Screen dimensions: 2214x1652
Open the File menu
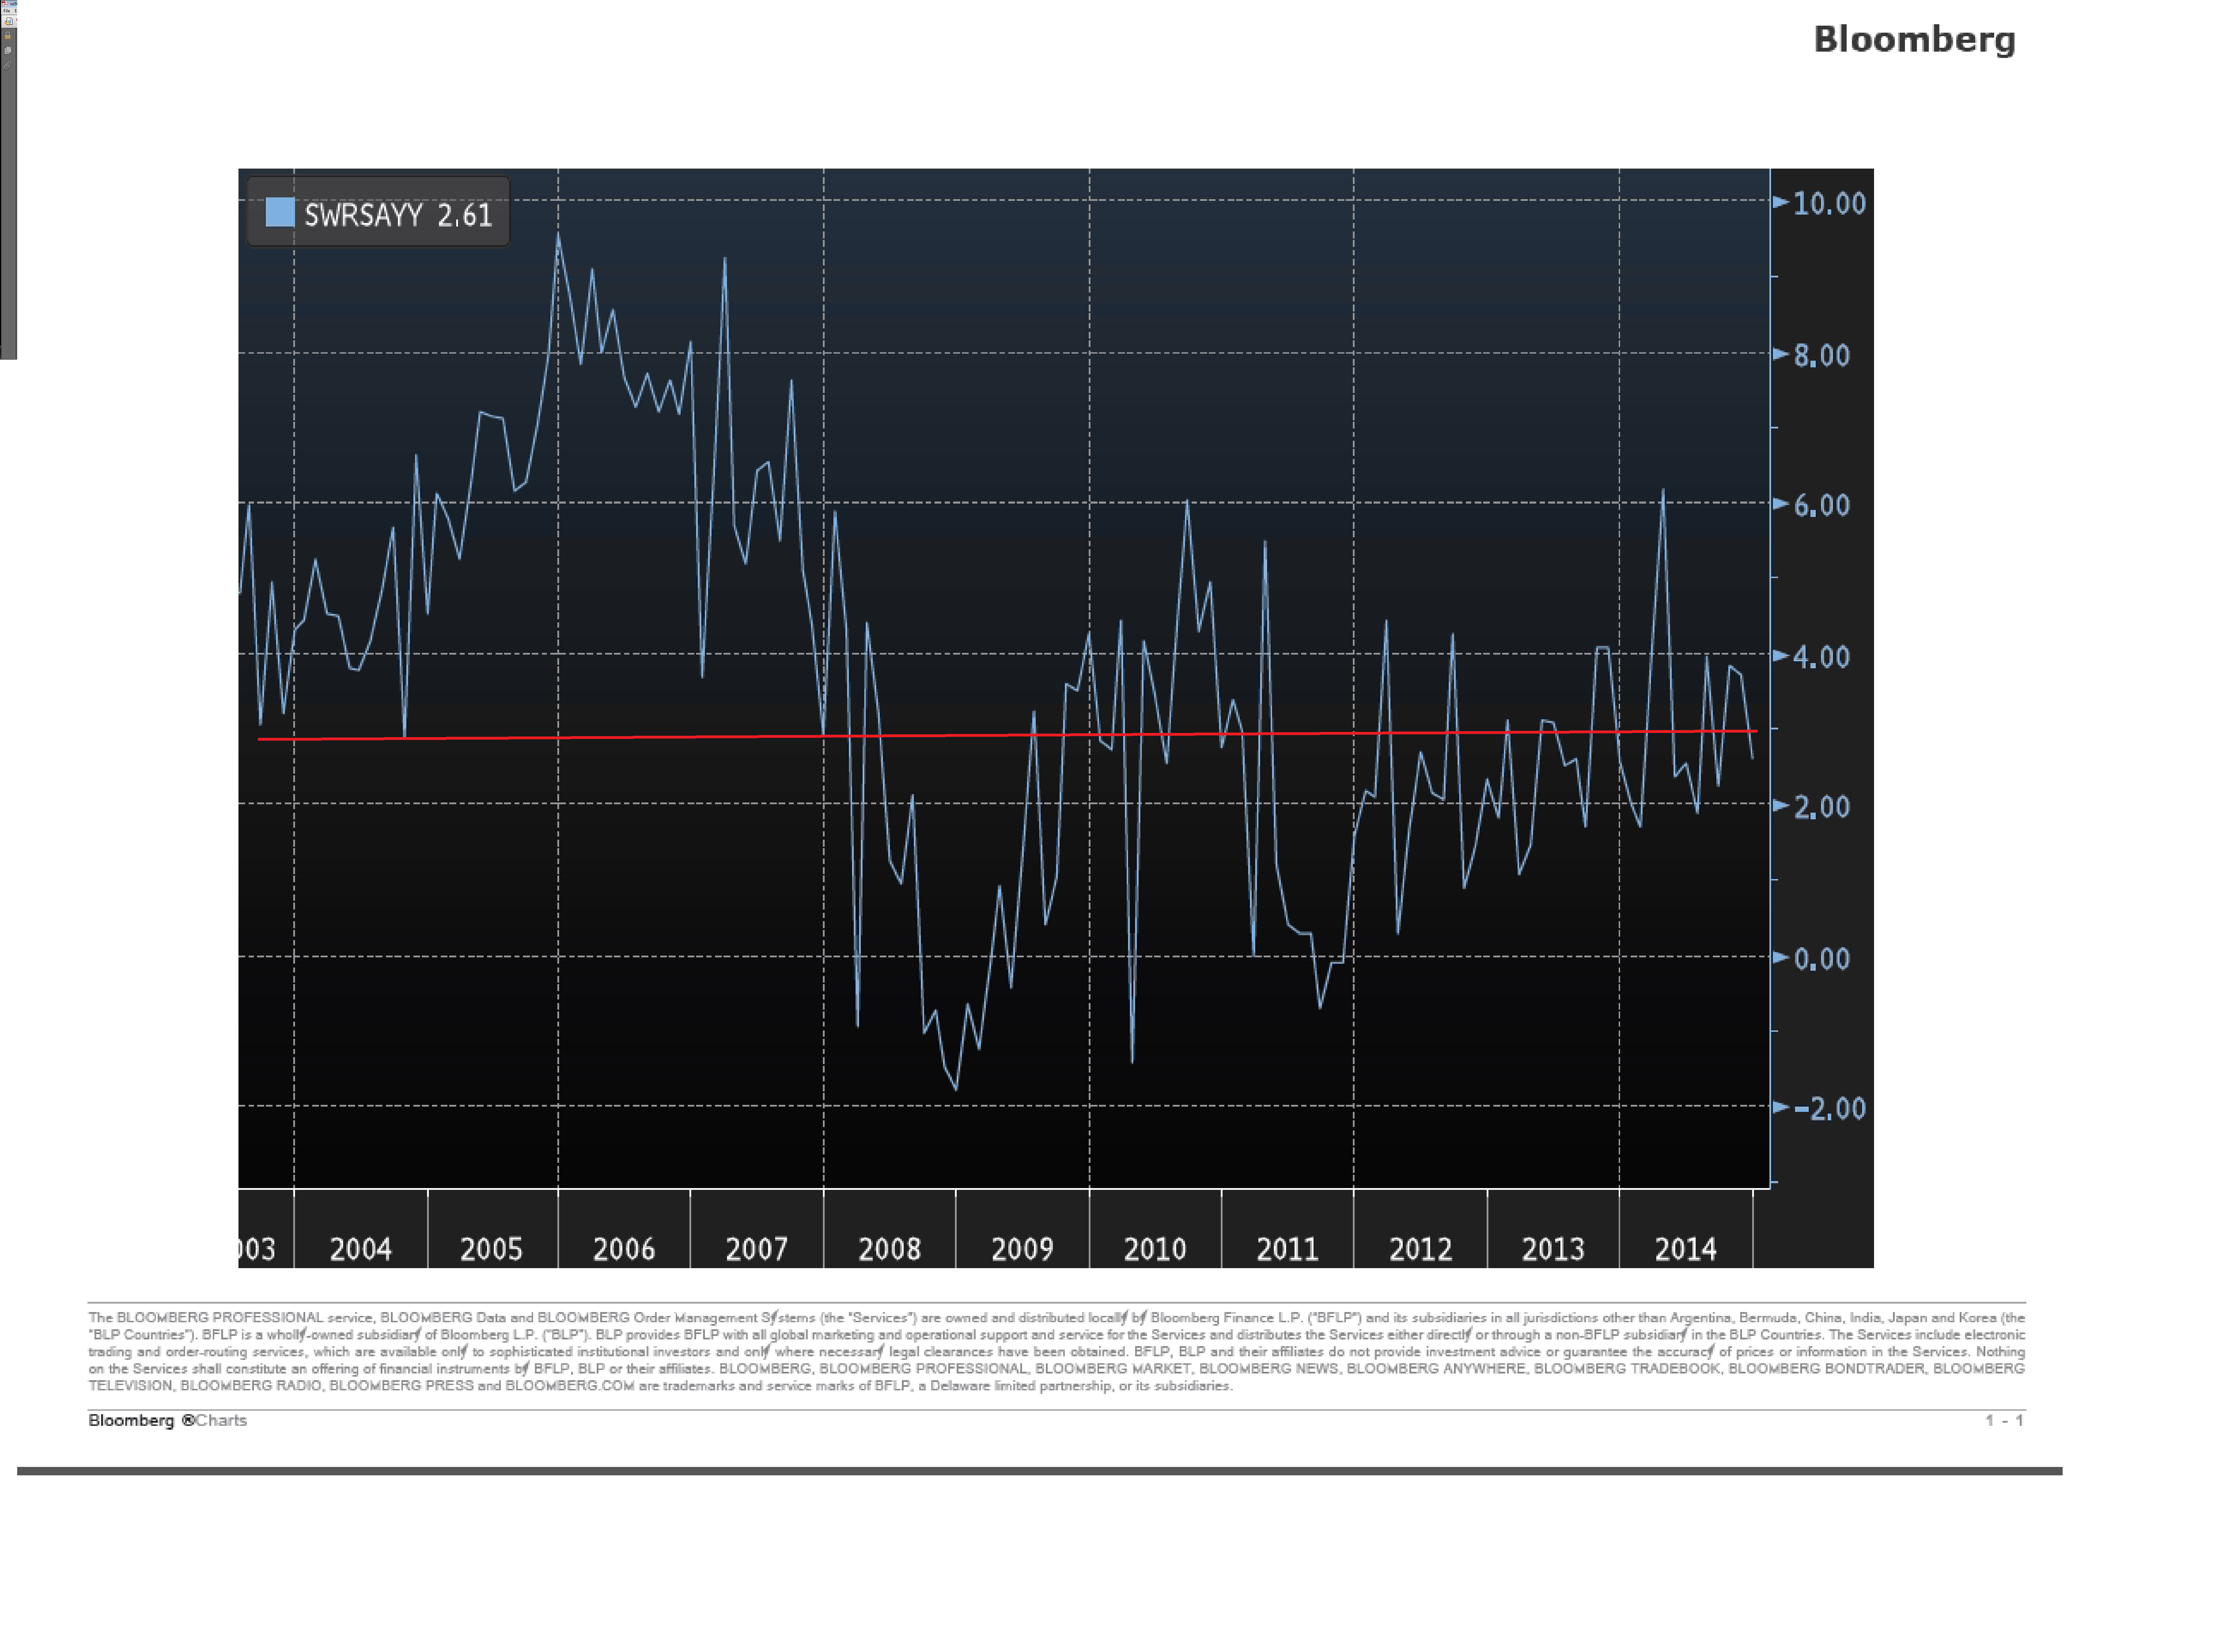pyautogui.click(x=7, y=11)
